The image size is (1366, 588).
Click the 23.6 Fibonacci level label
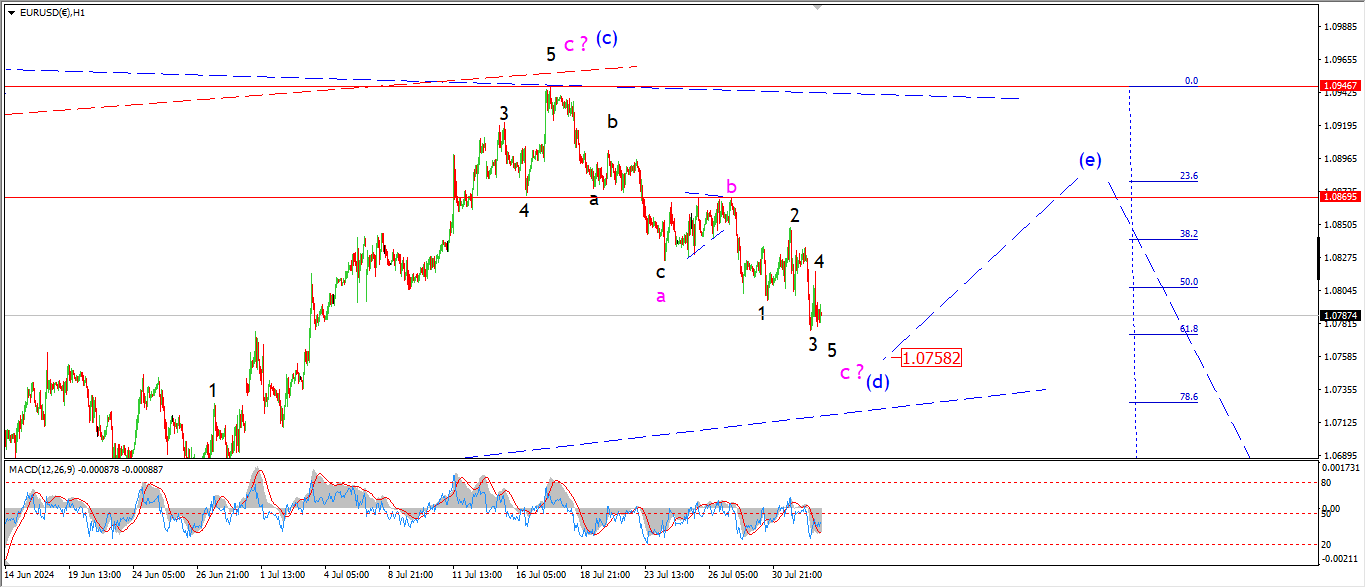[1188, 176]
